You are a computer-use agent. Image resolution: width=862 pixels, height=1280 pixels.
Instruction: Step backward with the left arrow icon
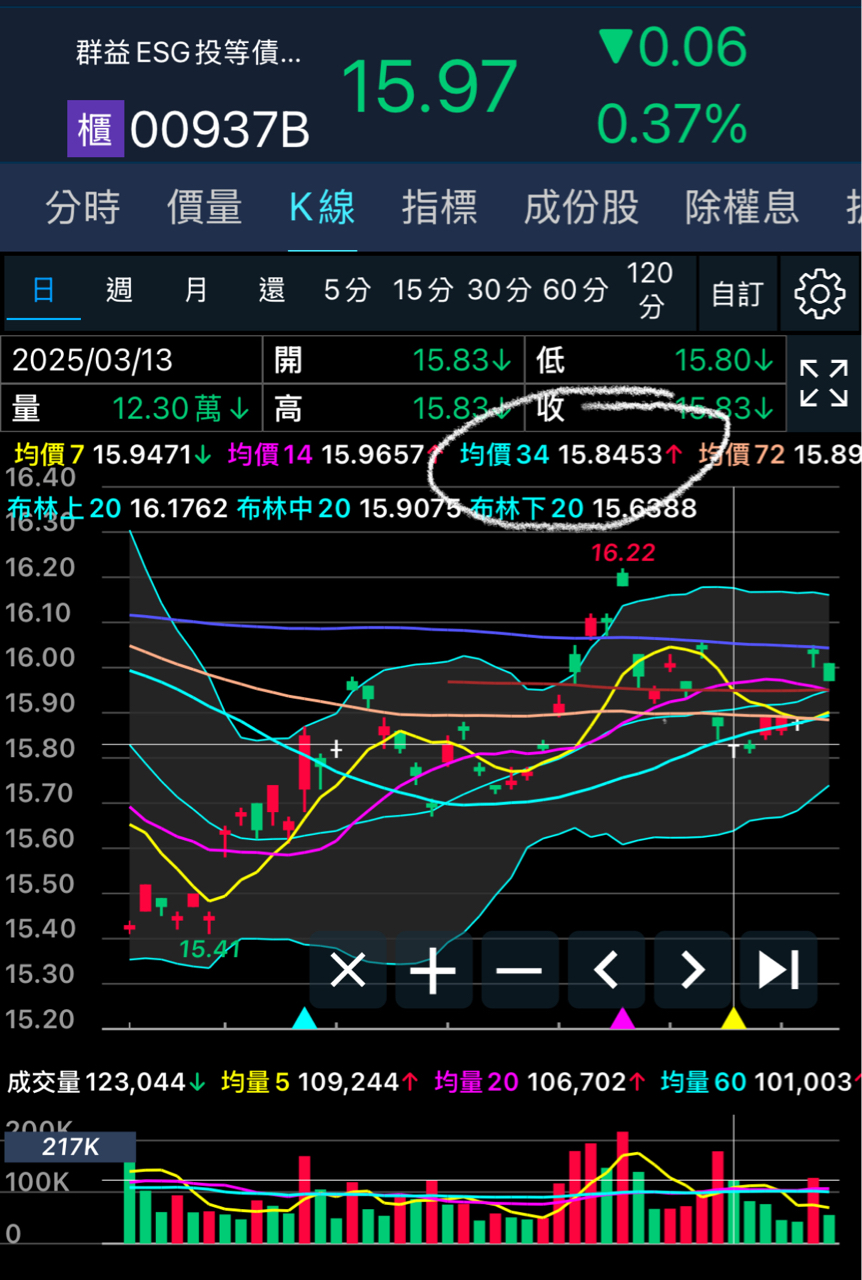coord(605,970)
